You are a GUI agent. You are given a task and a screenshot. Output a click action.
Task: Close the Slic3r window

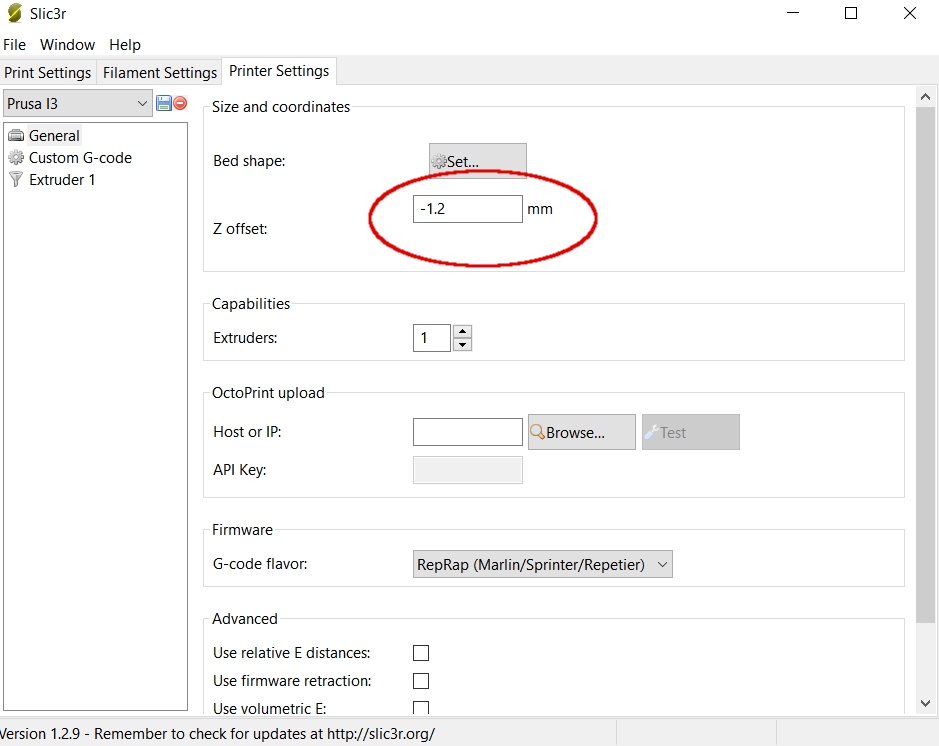point(910,13)
